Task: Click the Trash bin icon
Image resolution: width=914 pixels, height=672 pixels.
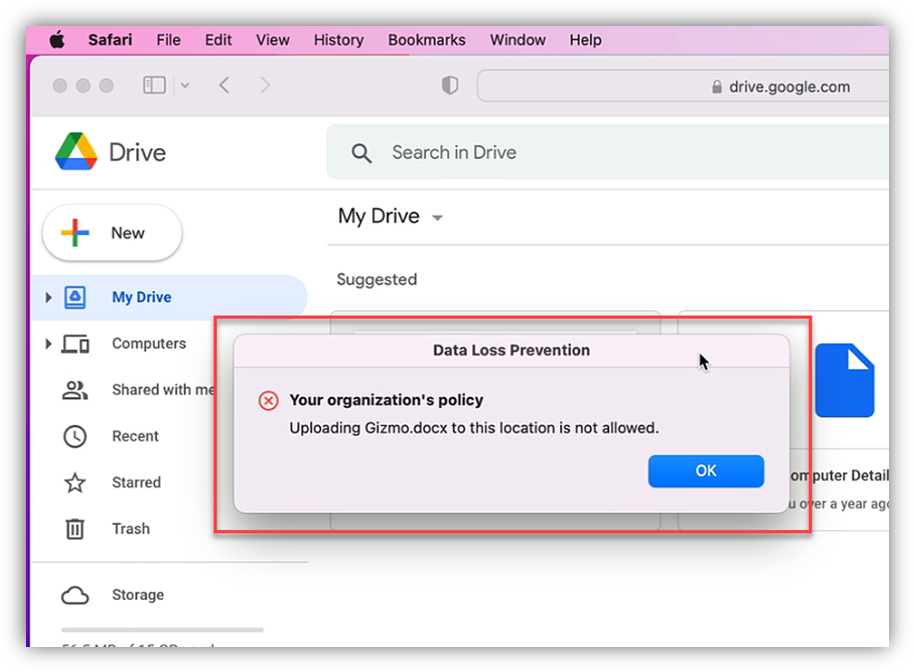Action: [75, 529]
